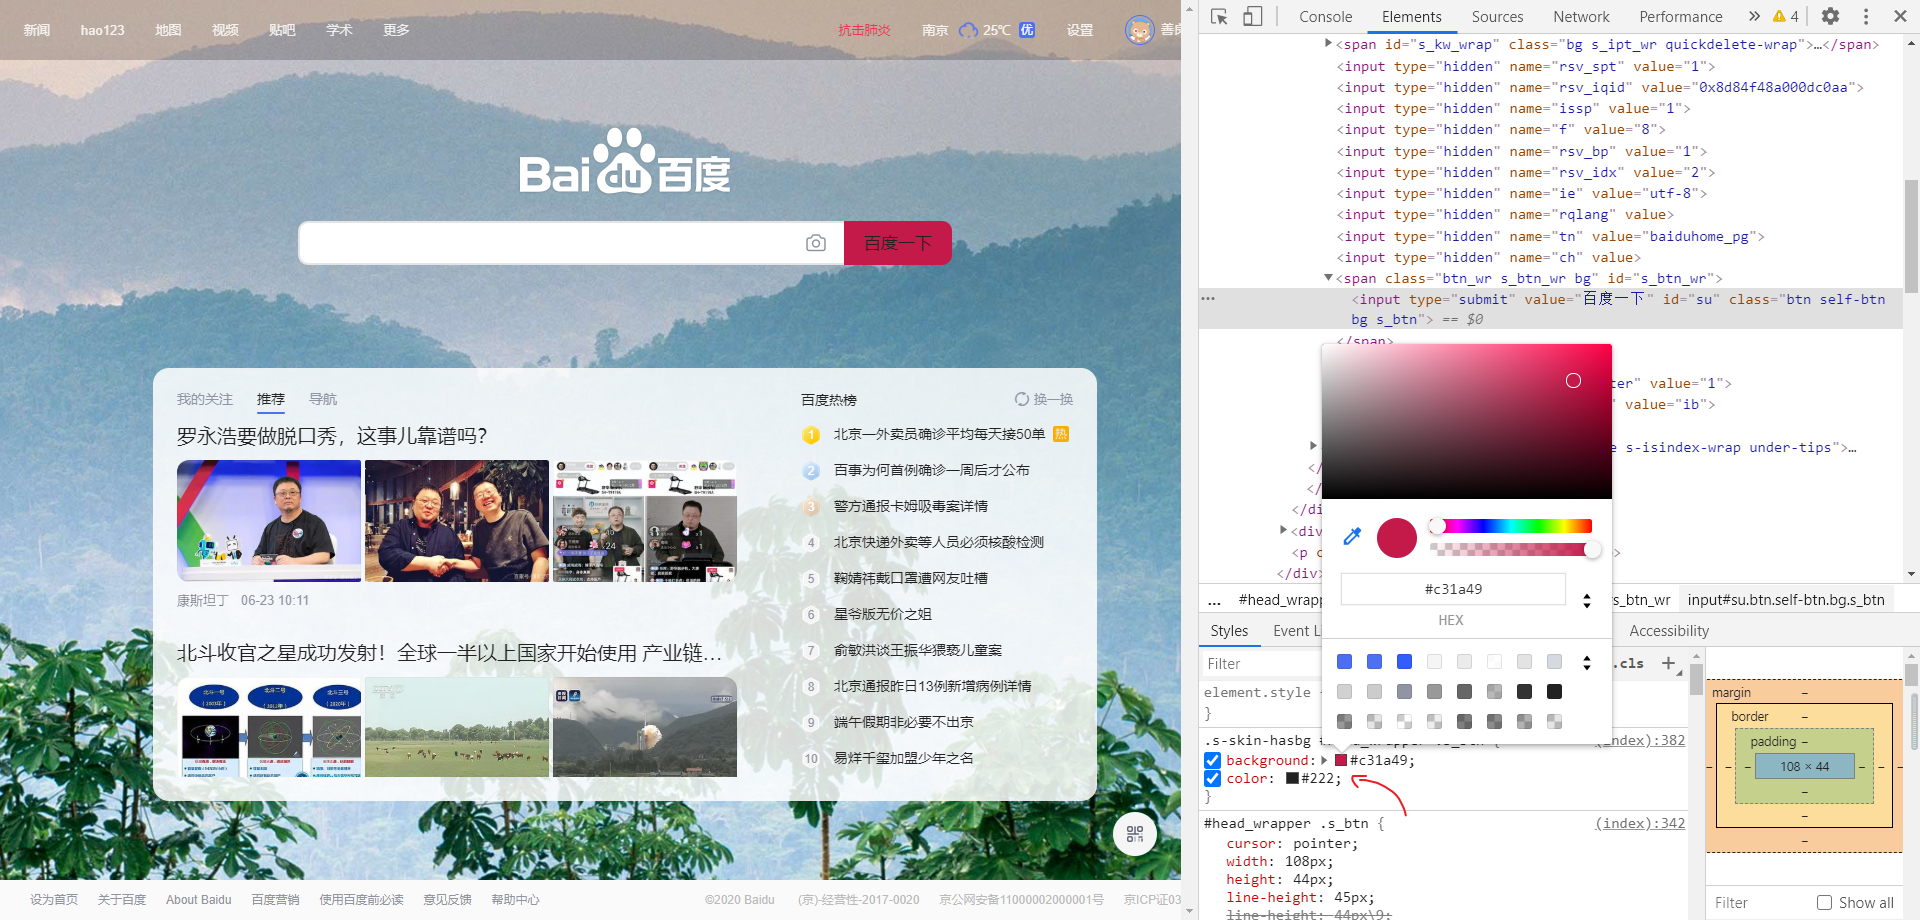This screenshot has height=920, width=1920.
Task: Open the rocket launch thumbnail
Action: pyautogui.click(x=645, y=727)
